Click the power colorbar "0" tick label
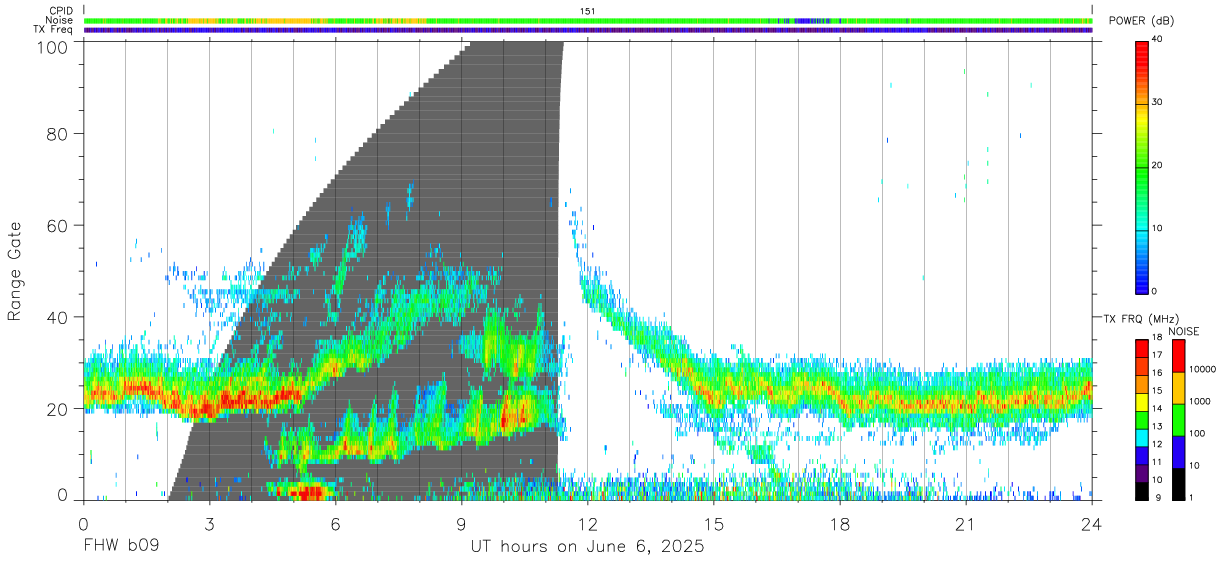Screen dimensions: 1228x567 point(1152,291)
